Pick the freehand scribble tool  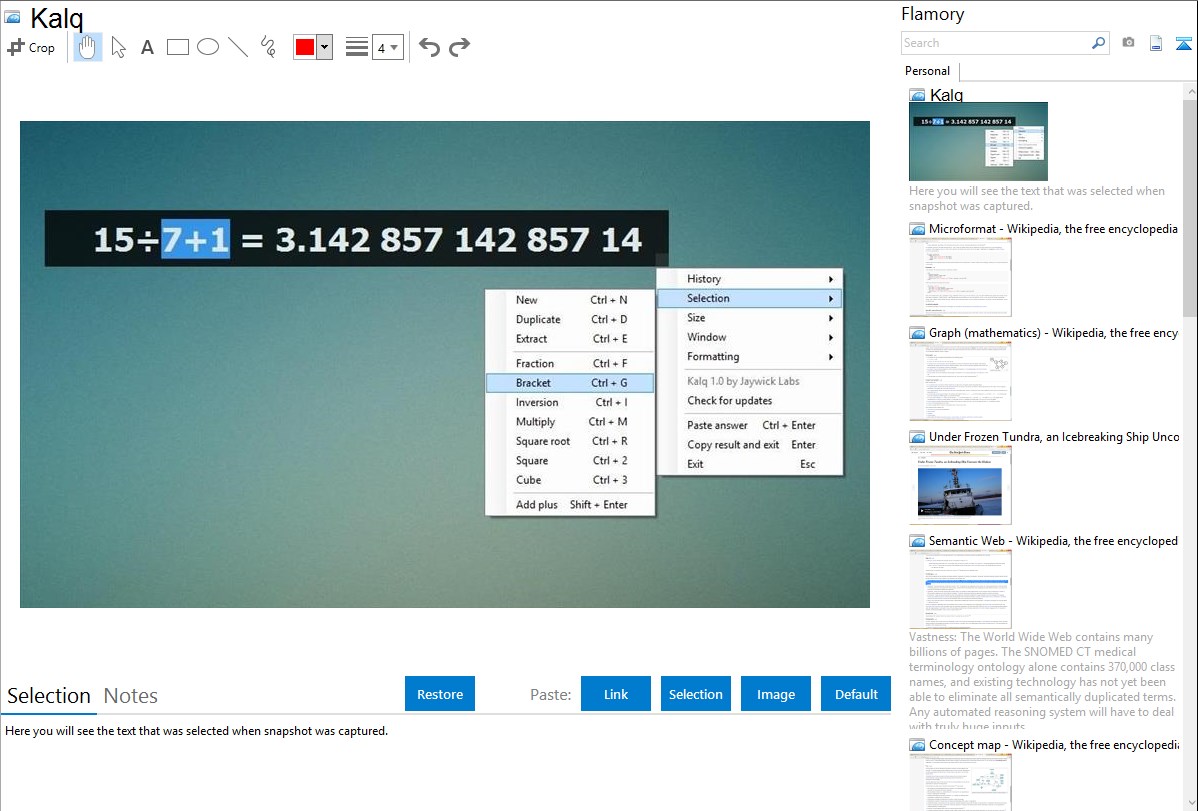[268, 47]
